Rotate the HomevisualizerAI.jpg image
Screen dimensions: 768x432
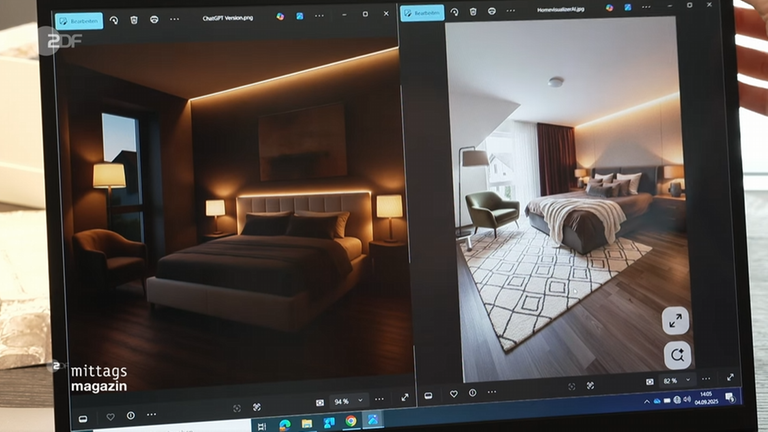(454, 12)
